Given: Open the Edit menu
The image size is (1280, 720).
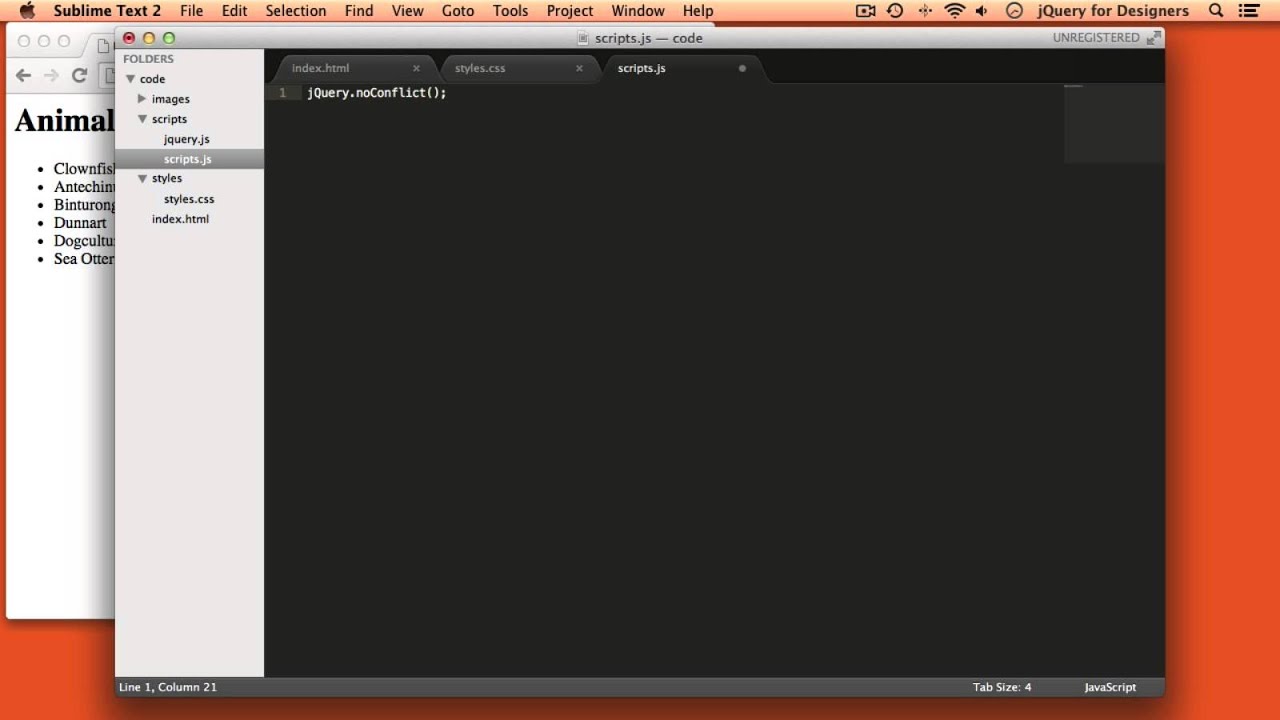Looking at the screenshot, I should coord(234,11).
